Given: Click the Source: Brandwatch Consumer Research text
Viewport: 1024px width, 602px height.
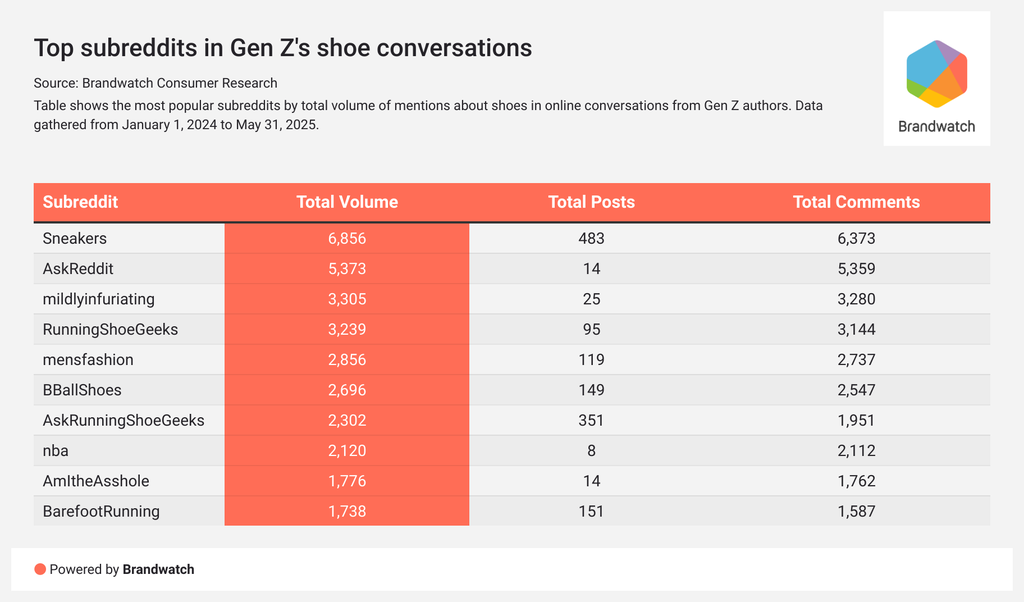Looking at the screenshot, I should click(155, 83).
